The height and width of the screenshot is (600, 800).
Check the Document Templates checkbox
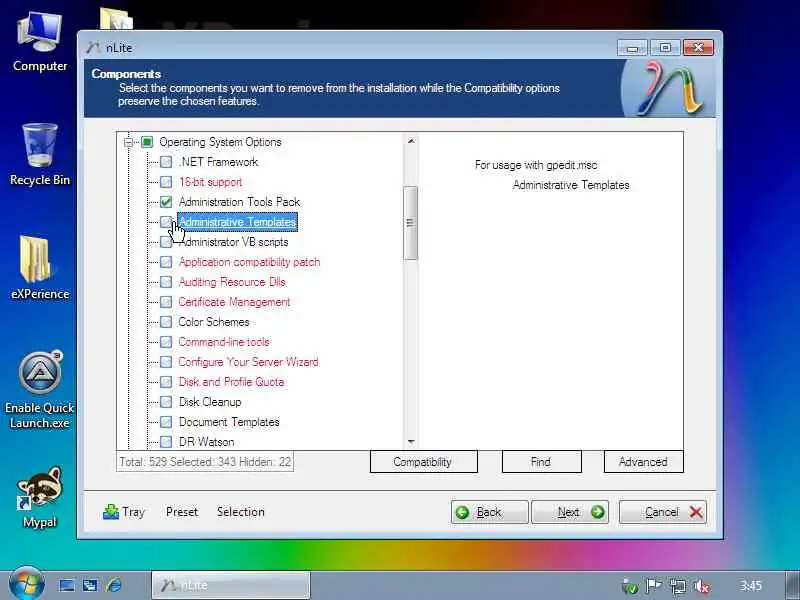coord(166,422)
